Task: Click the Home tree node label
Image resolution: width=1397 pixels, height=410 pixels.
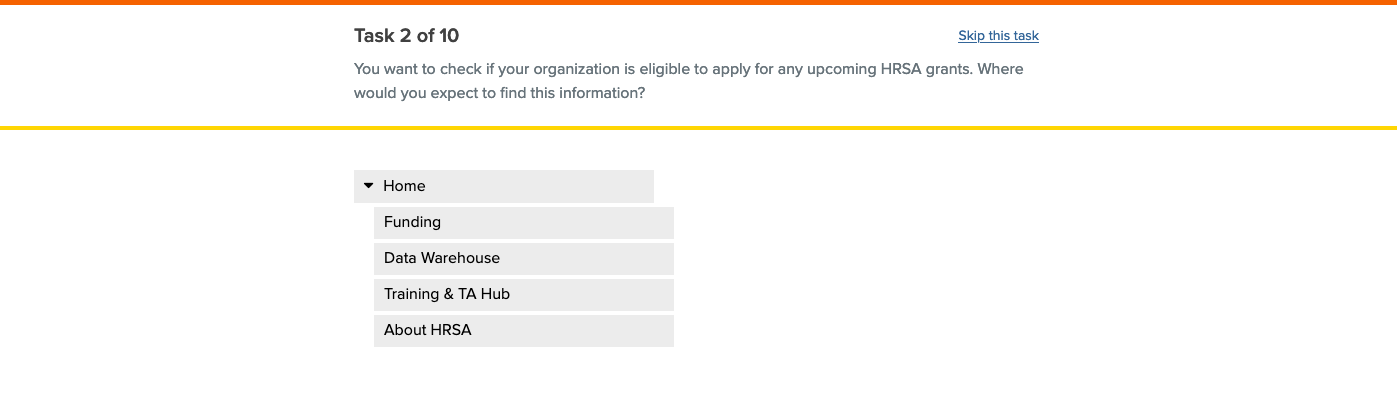Action: (404, 186)
